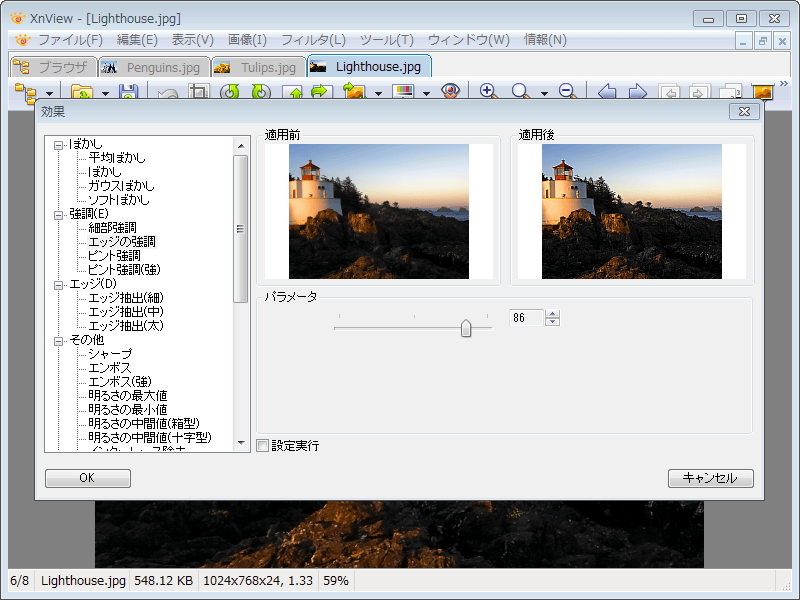Image resolution: width=800 pixels, height=600 pixels.
Task: Open the dropdown beside the zoom magnifier
Action: click(x=544, y=93)
